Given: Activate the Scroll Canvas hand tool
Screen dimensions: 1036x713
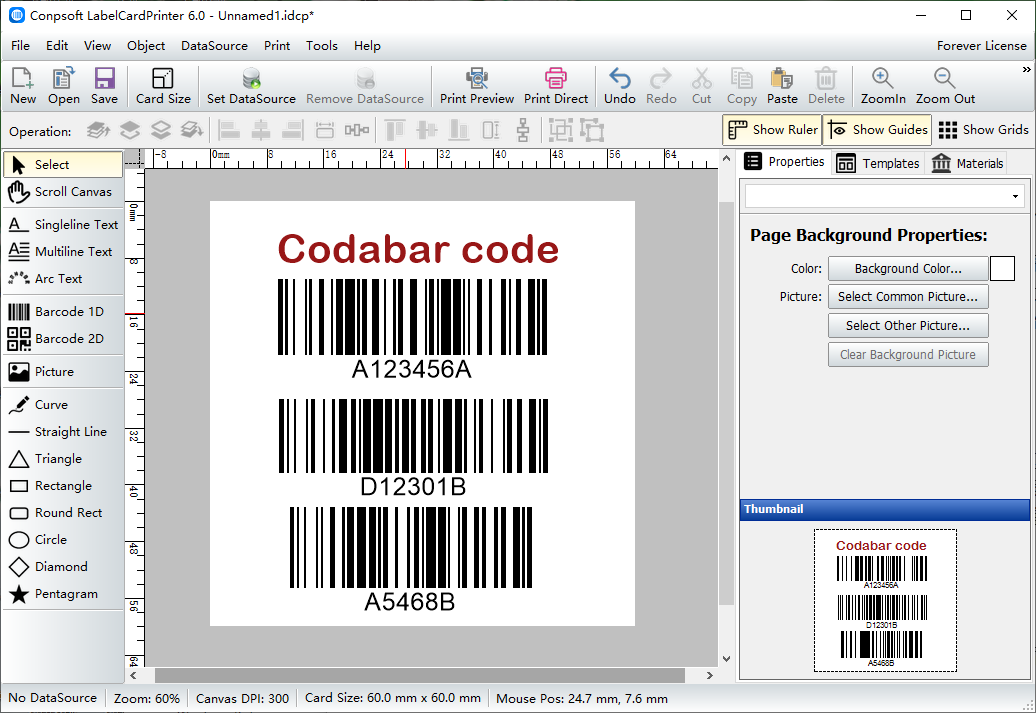Looking at the screenshot, I should (x=63, y=192).
